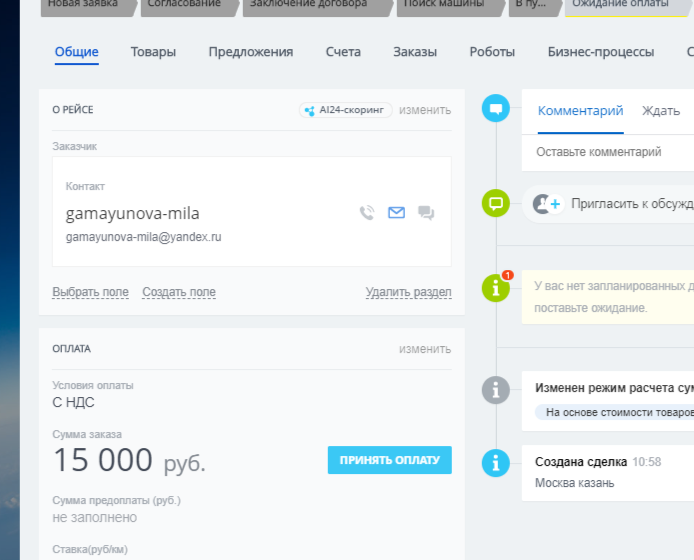Open the Предложения tab
This screenshot has height=560, width=694.
click(251, 52)
